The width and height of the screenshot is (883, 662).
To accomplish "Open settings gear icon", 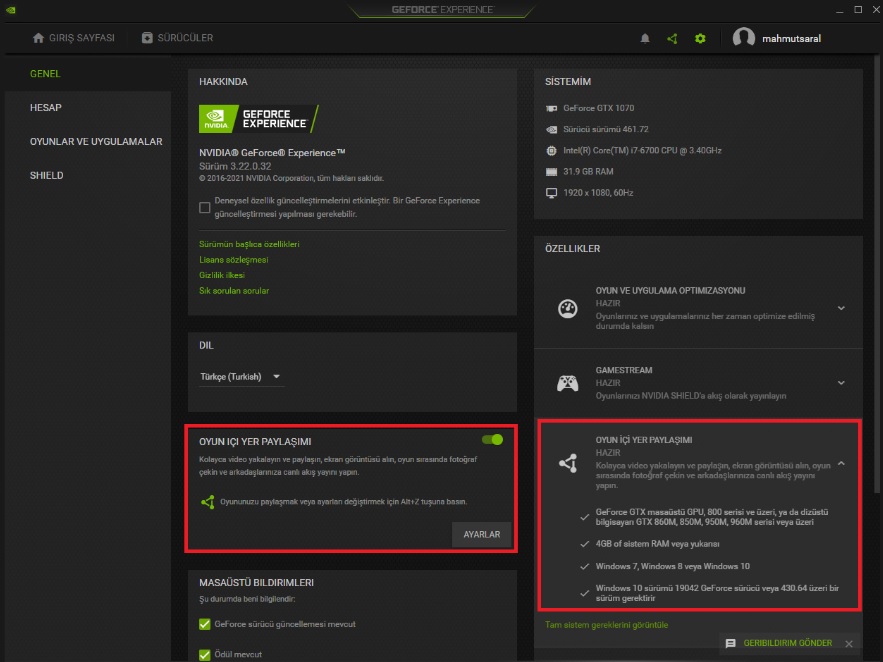I will pyautogui.click(x=700, y=38).
